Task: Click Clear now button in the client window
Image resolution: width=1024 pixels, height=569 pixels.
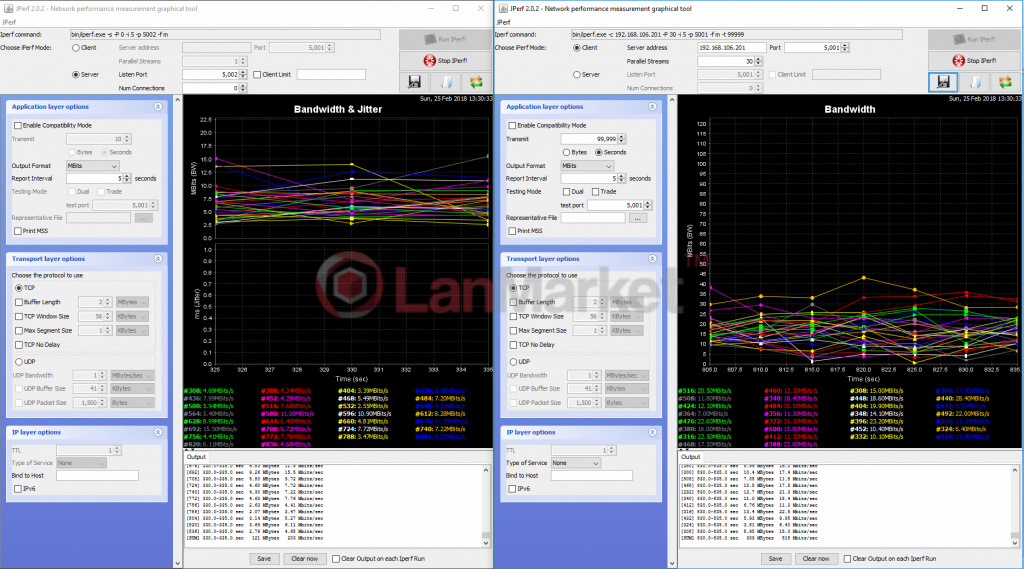Action: coord(816,558)
